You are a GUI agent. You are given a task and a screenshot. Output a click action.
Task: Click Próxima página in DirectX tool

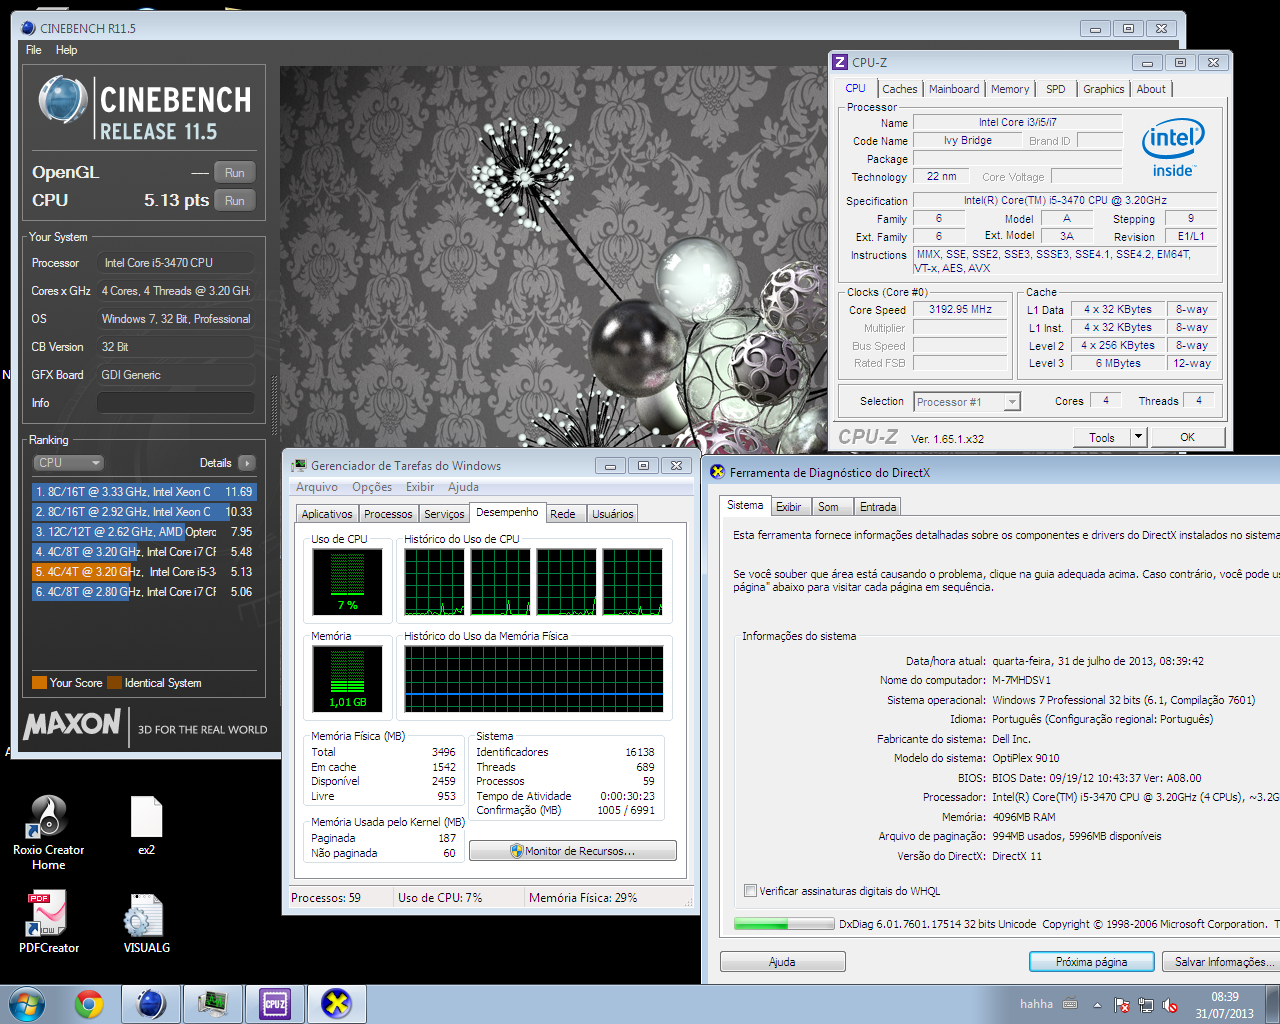coord(1091,962)
